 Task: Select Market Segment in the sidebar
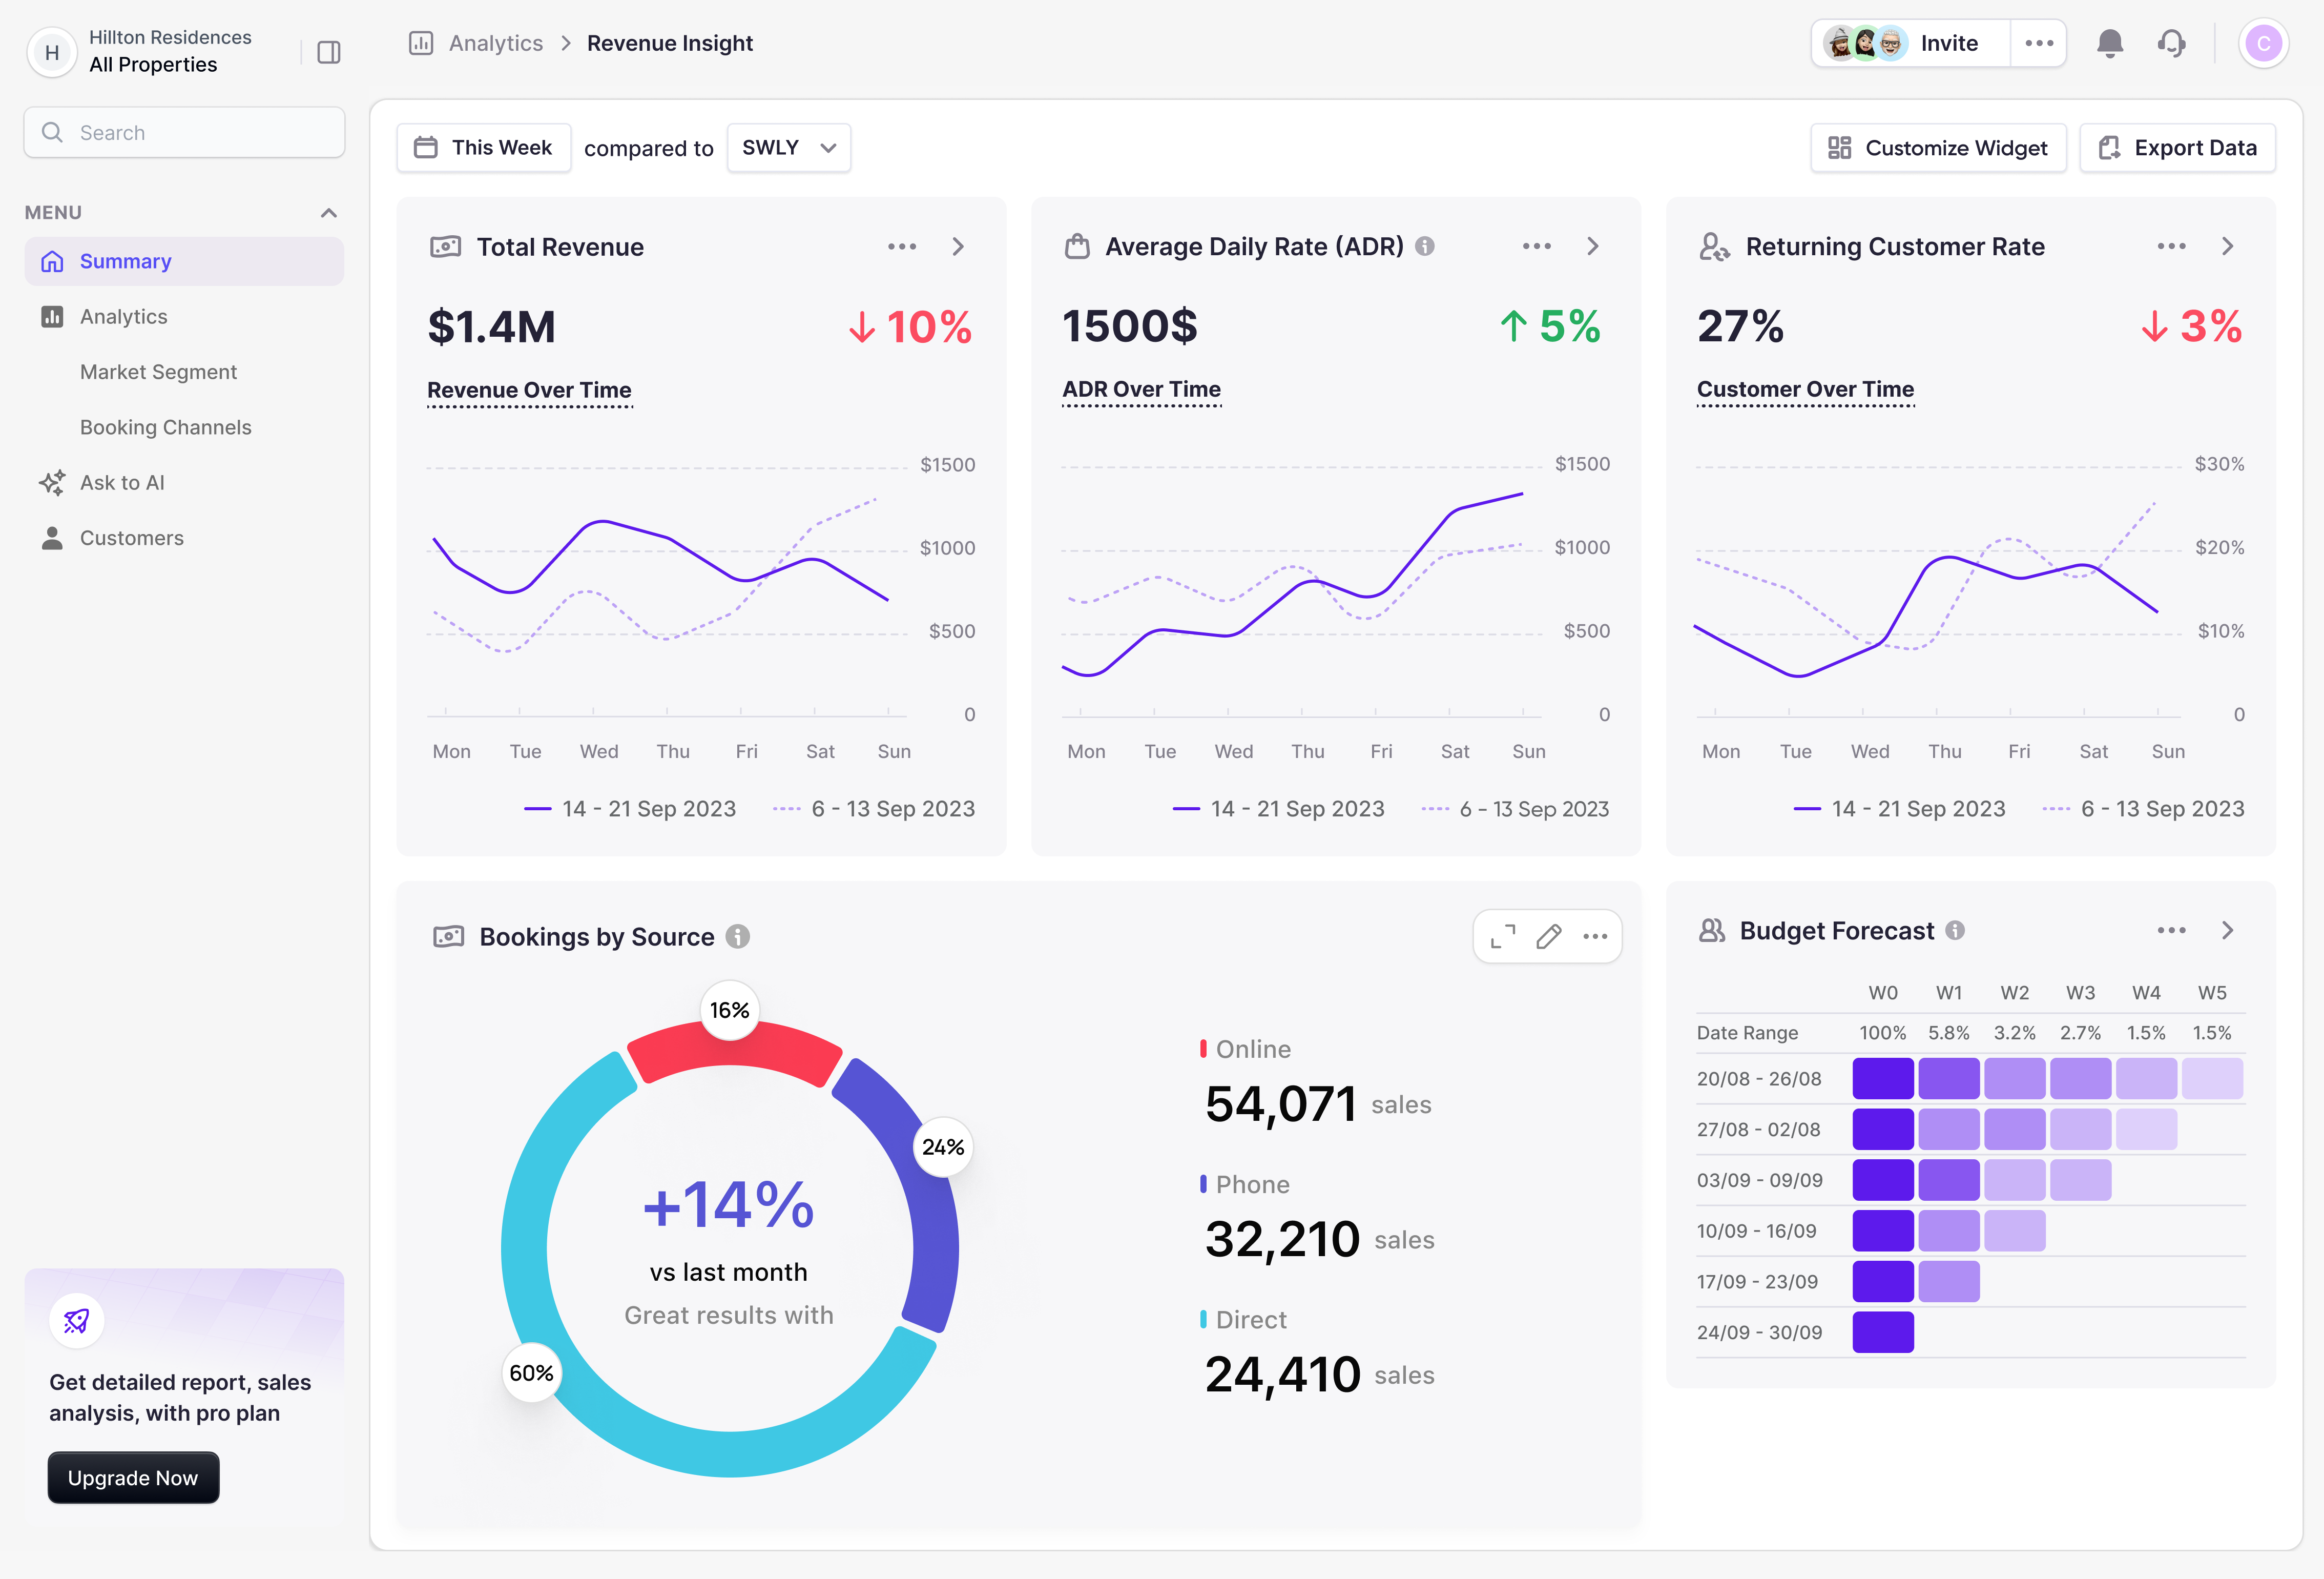(158, 372)
